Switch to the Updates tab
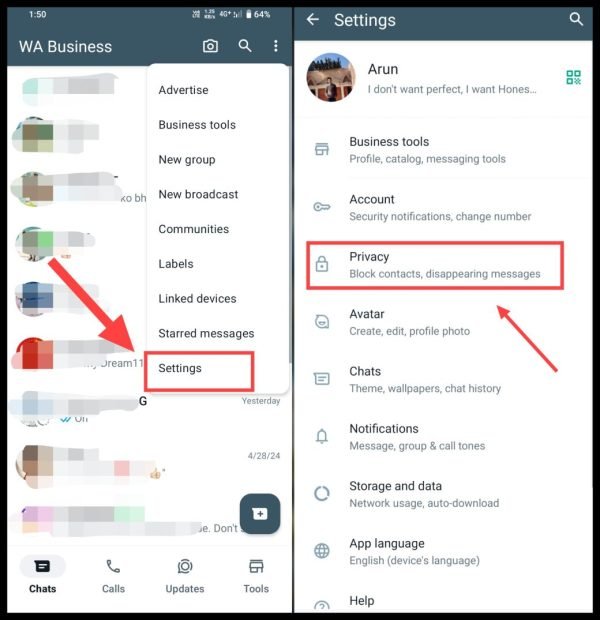 (x=185, y=576)
